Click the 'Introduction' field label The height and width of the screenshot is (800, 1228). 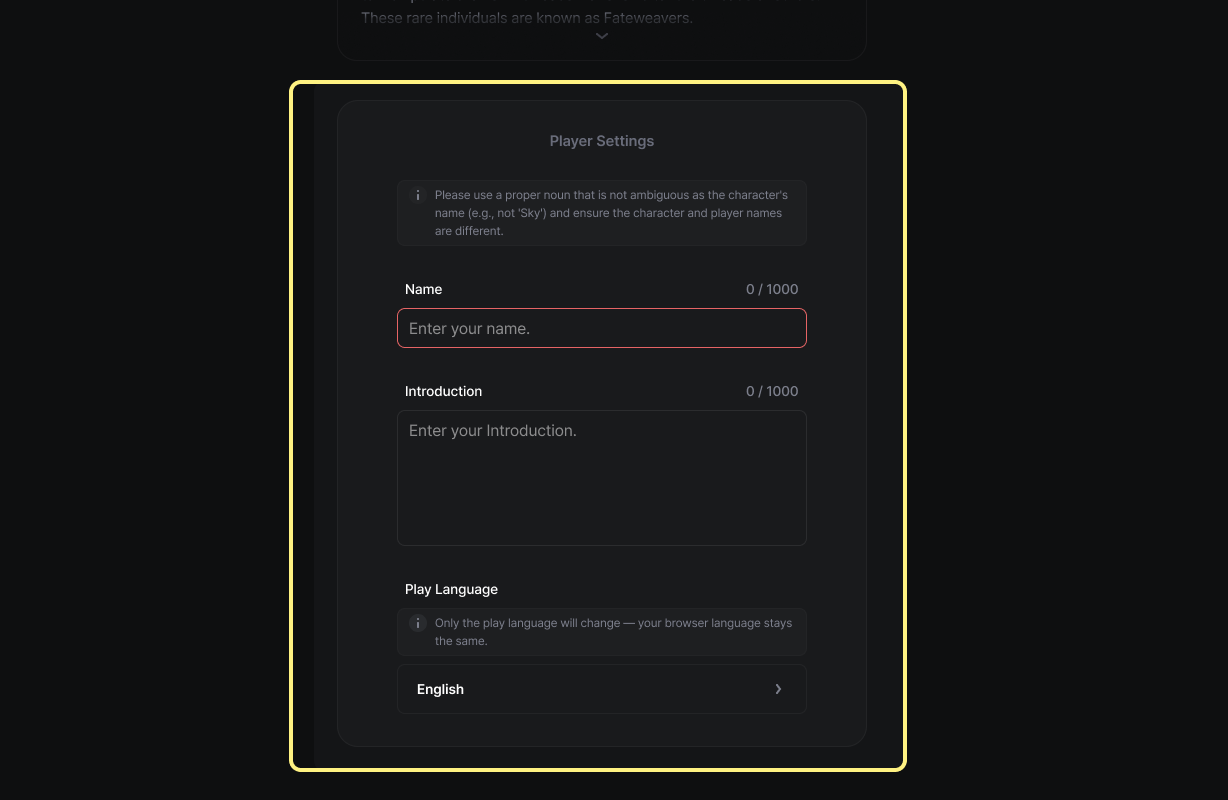tap(443, 391)
